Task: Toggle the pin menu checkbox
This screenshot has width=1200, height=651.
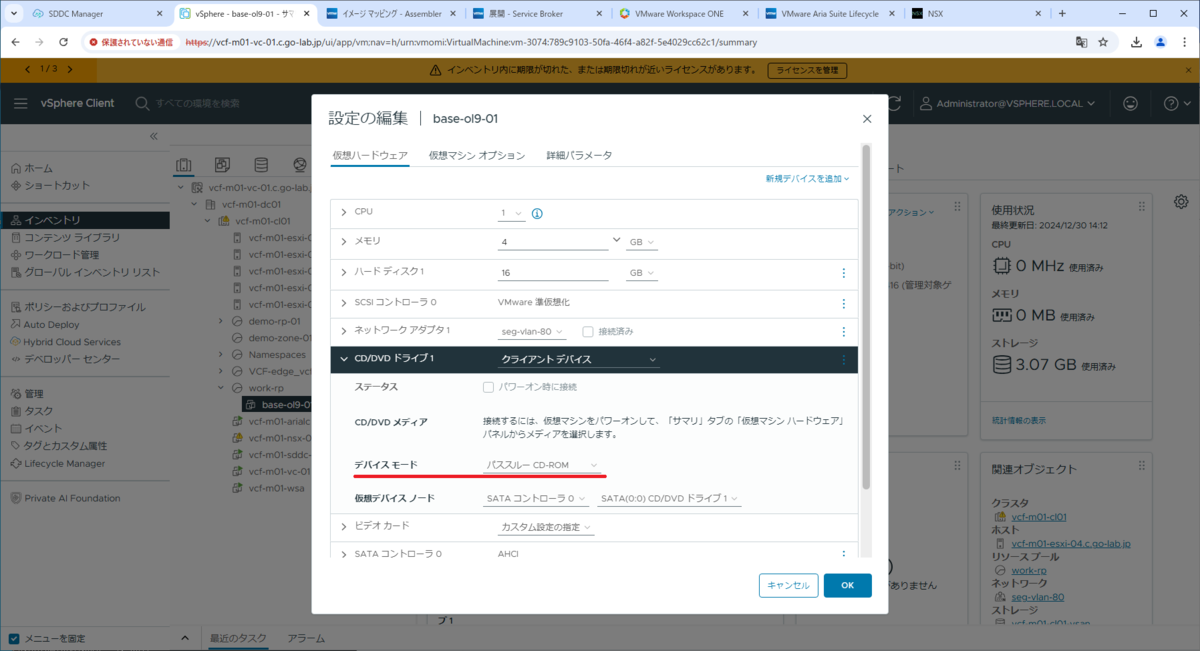Action: (14, 638)
